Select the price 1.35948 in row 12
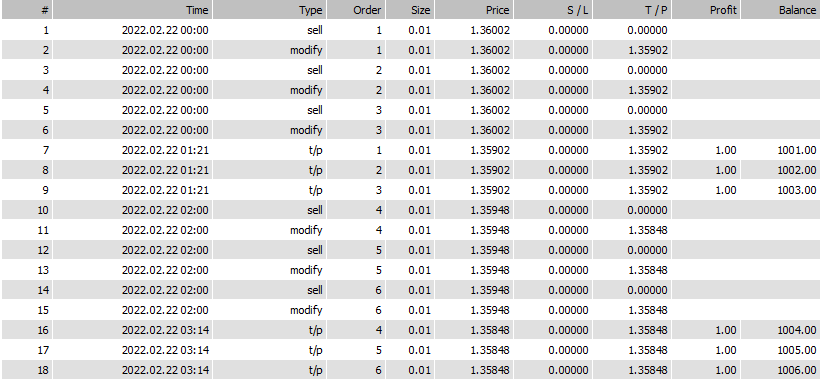 pos(490,250)
